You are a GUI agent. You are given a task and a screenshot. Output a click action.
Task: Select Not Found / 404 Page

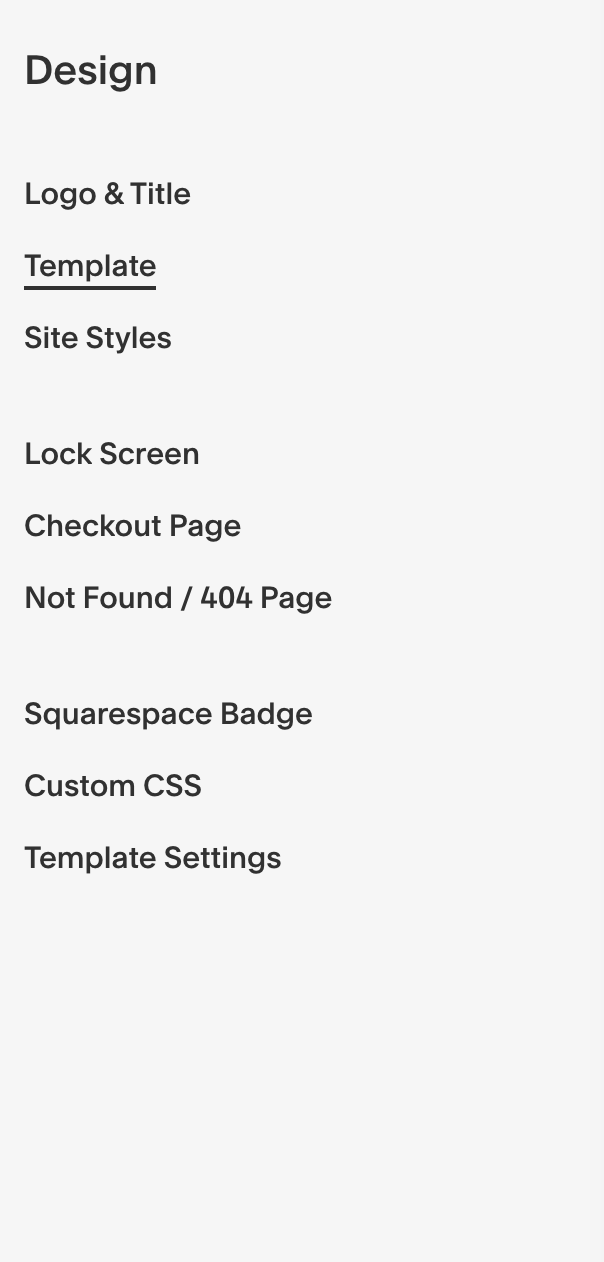[178, 599]
